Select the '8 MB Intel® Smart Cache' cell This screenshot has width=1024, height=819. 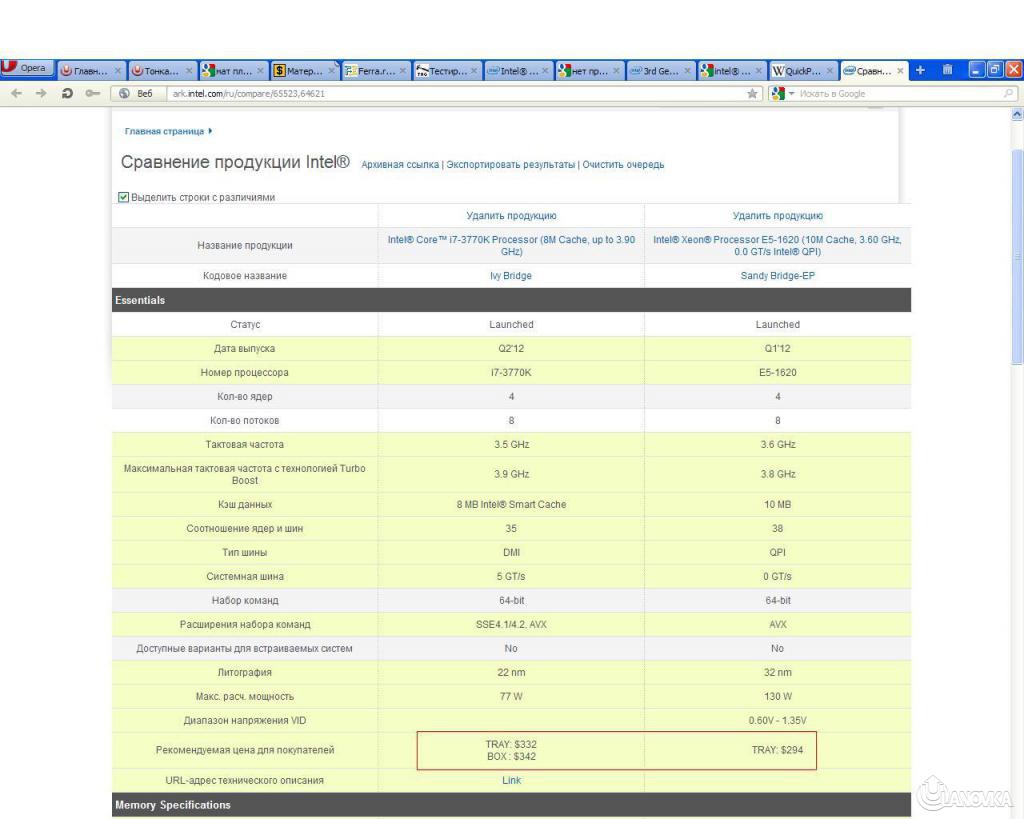[x=511, y=504]
